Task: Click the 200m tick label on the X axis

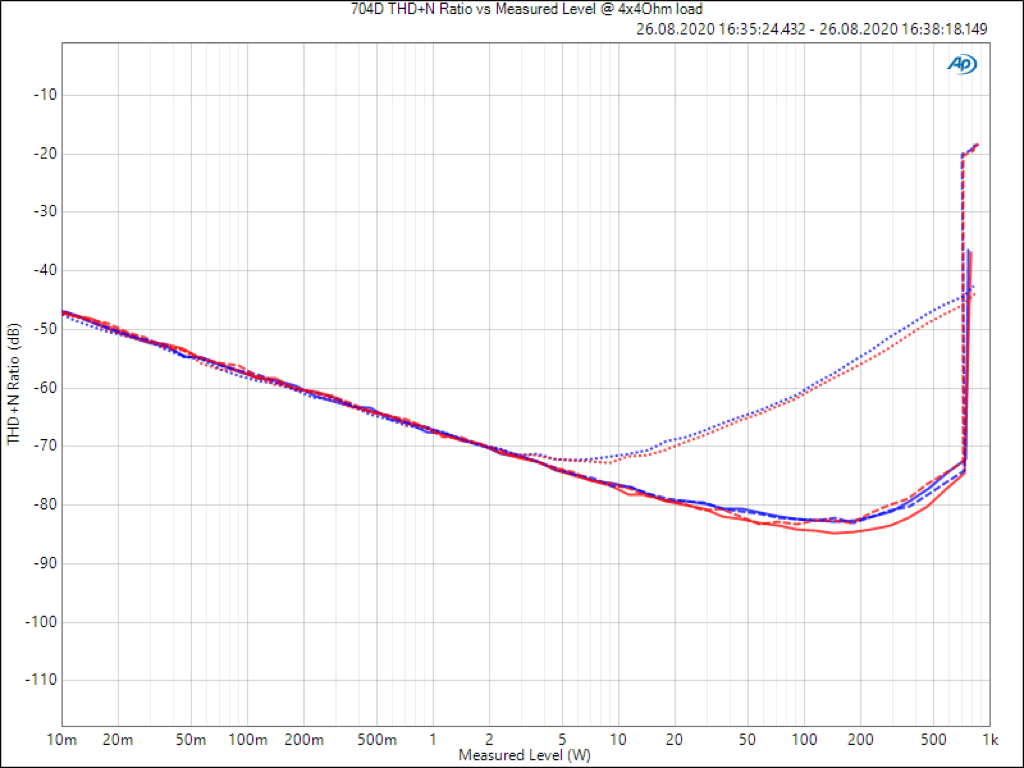Action: (x=303, y=739)
